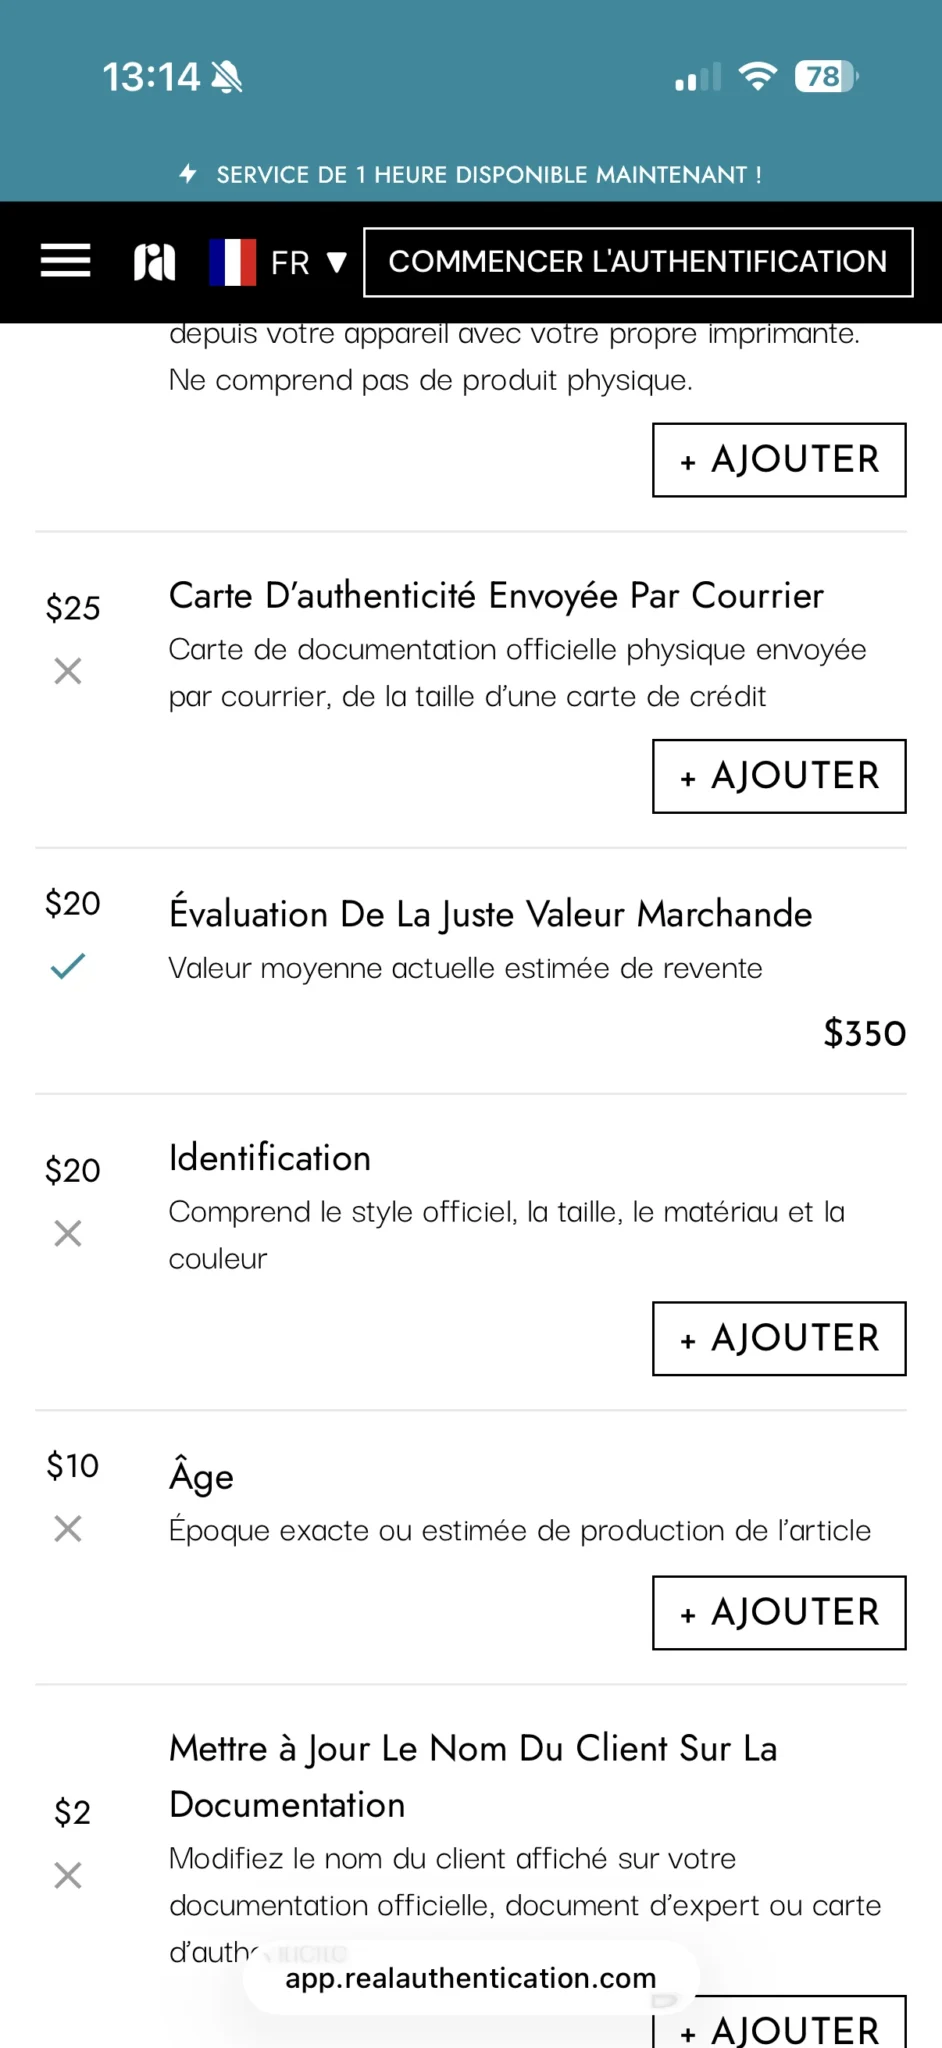Add the Identification service

(x=779, y=1339)
